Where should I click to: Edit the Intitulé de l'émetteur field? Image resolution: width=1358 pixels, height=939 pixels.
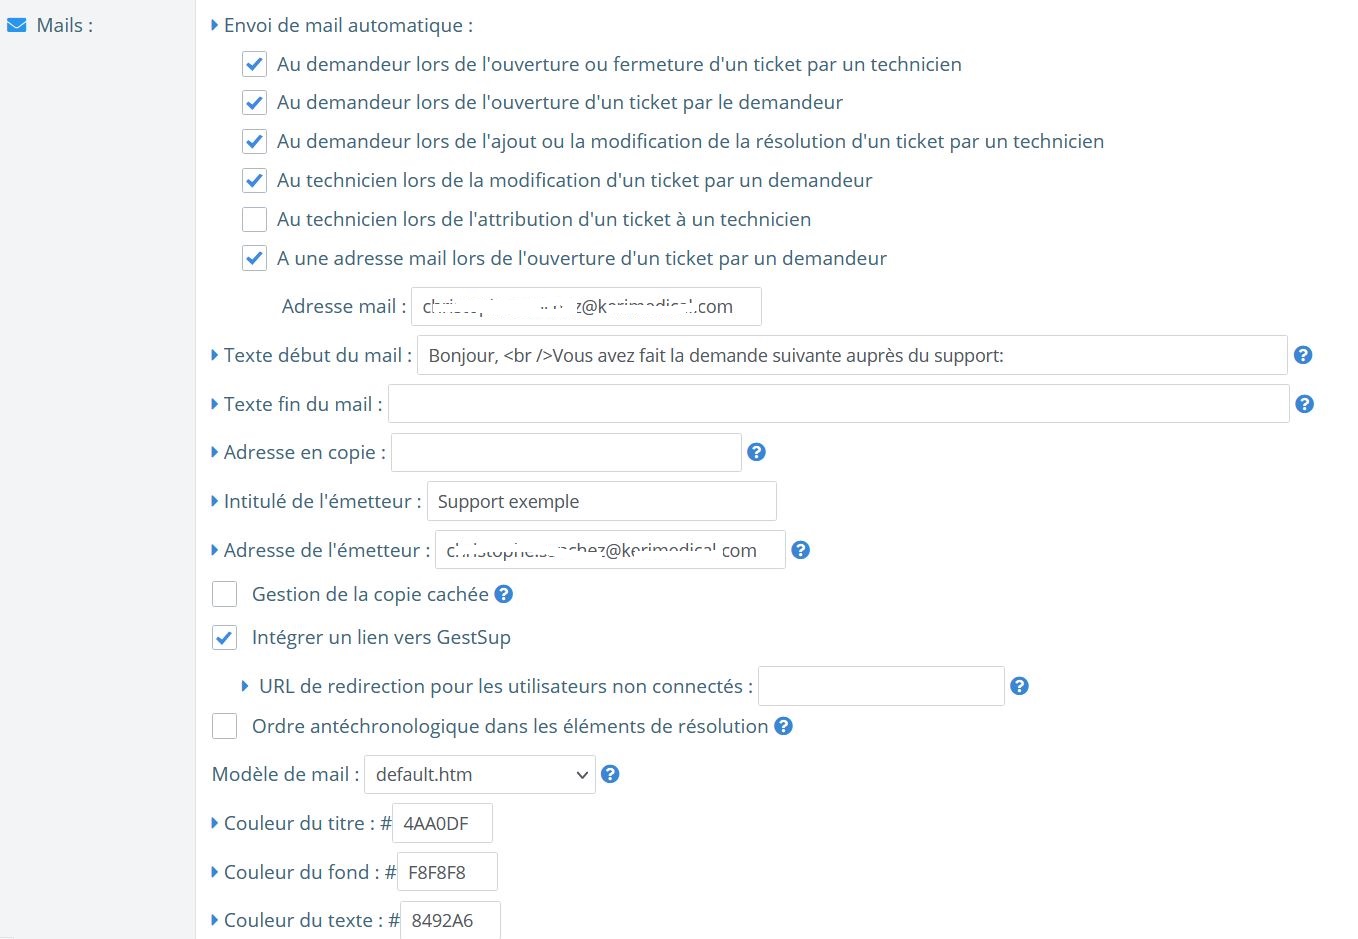[602, 501]
